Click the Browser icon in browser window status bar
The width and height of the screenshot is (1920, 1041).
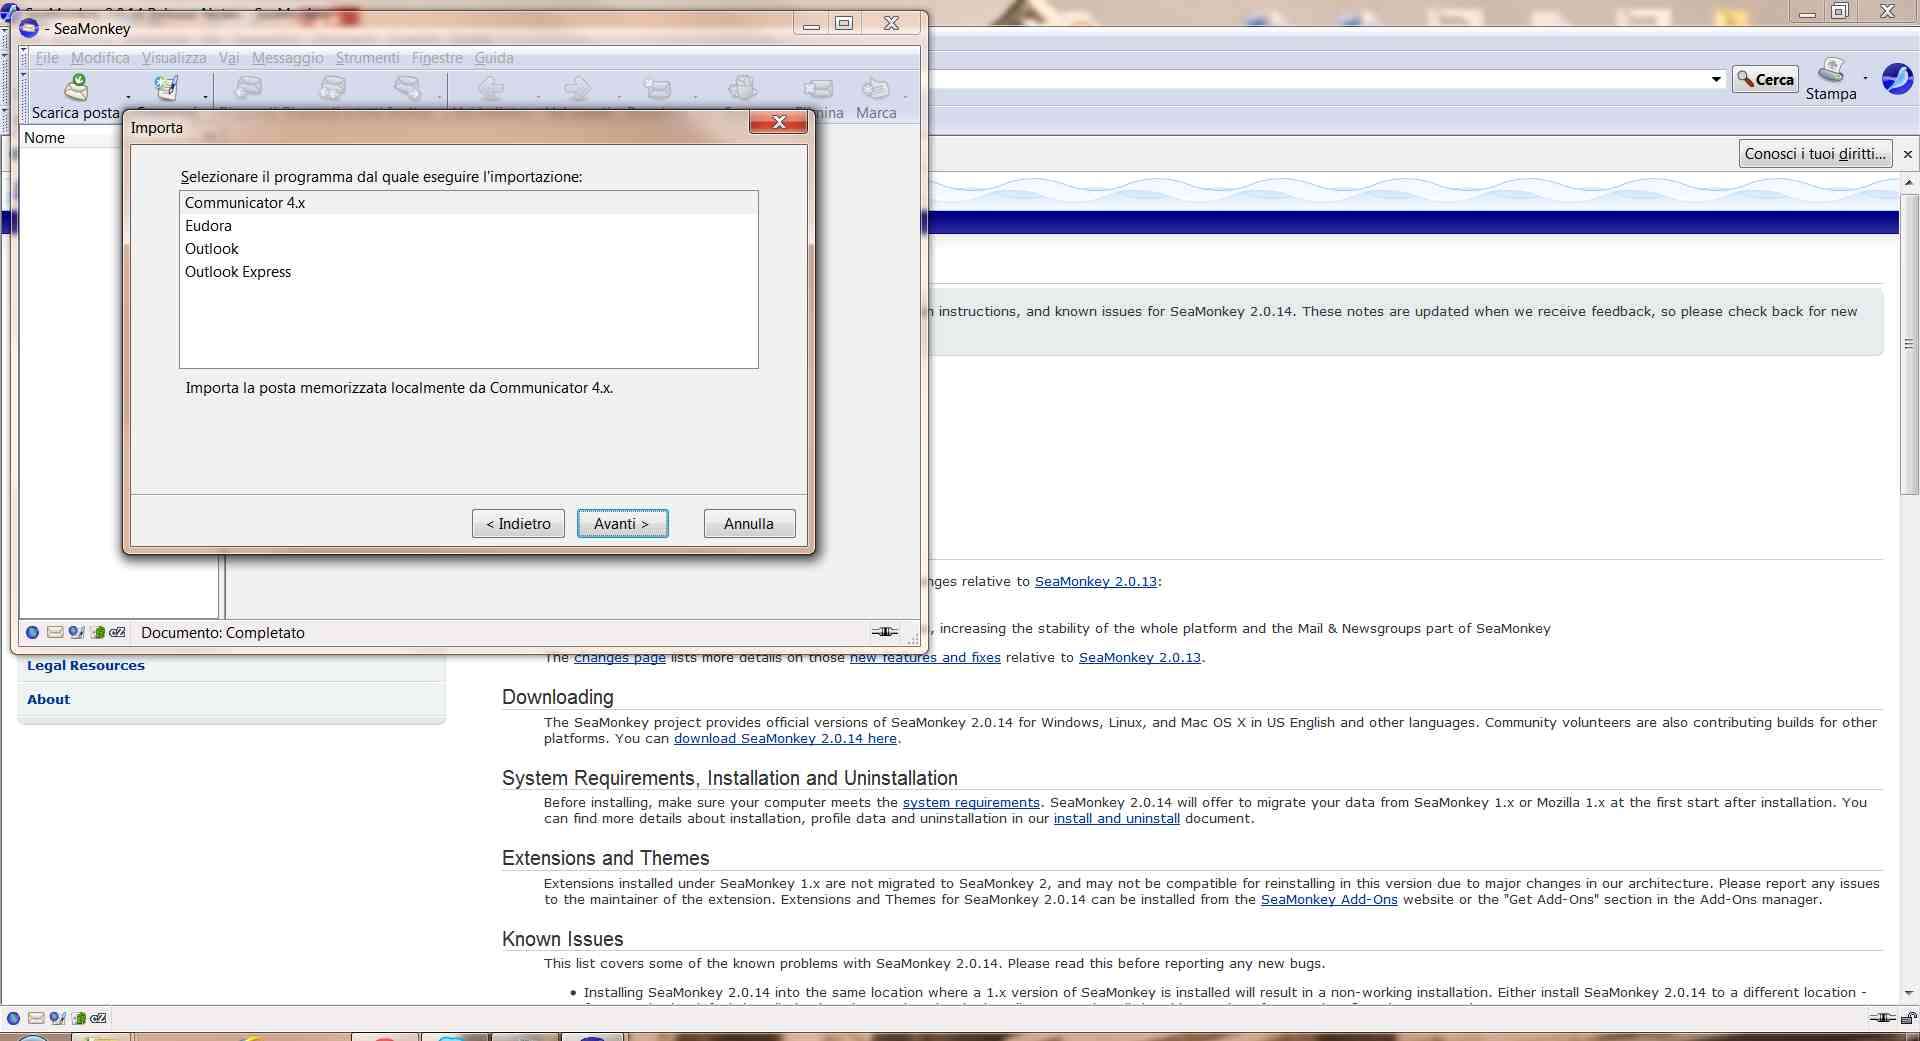(x=13, y=1018)
